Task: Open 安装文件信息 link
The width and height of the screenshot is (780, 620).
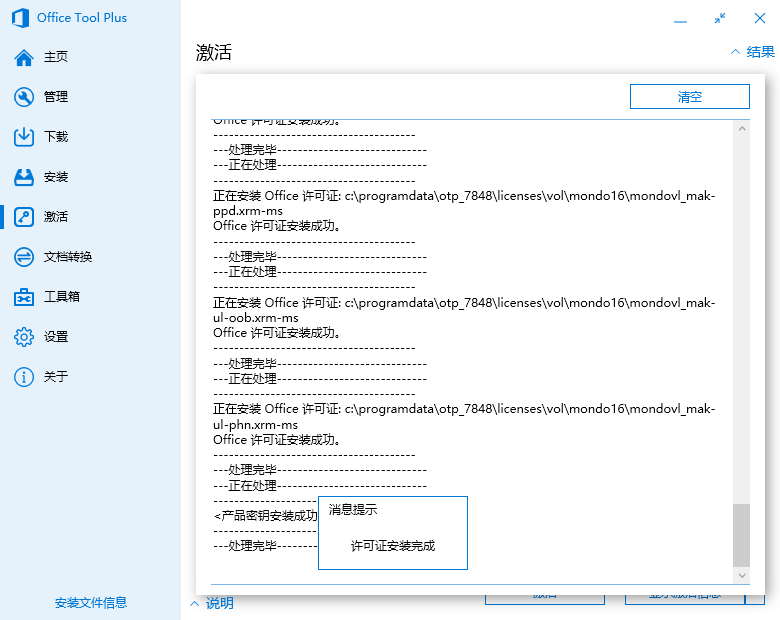Action: tap(91, 603)
